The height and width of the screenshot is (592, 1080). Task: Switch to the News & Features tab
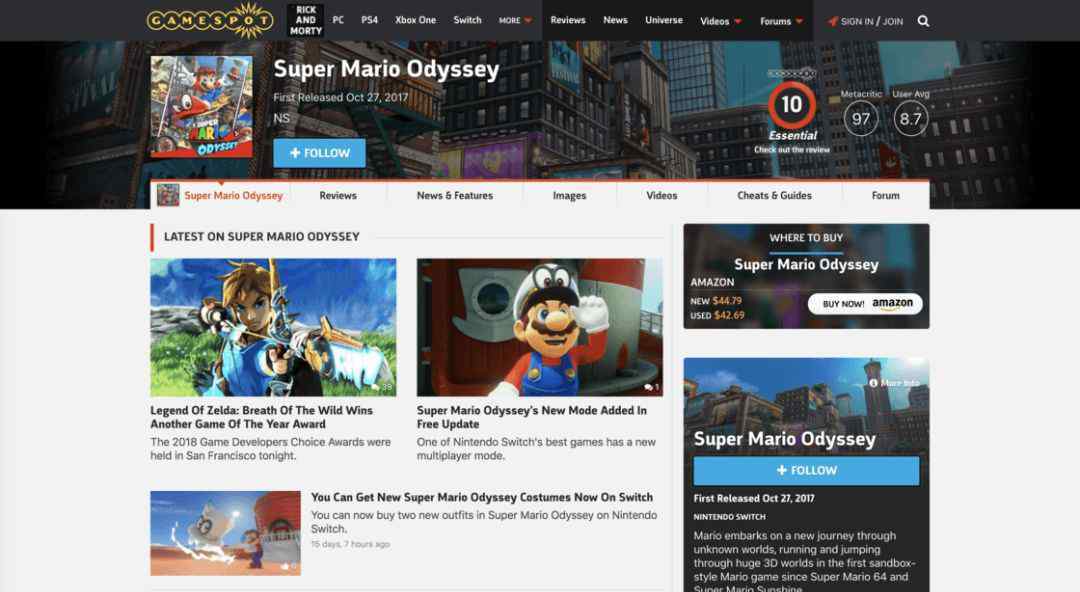455,196
